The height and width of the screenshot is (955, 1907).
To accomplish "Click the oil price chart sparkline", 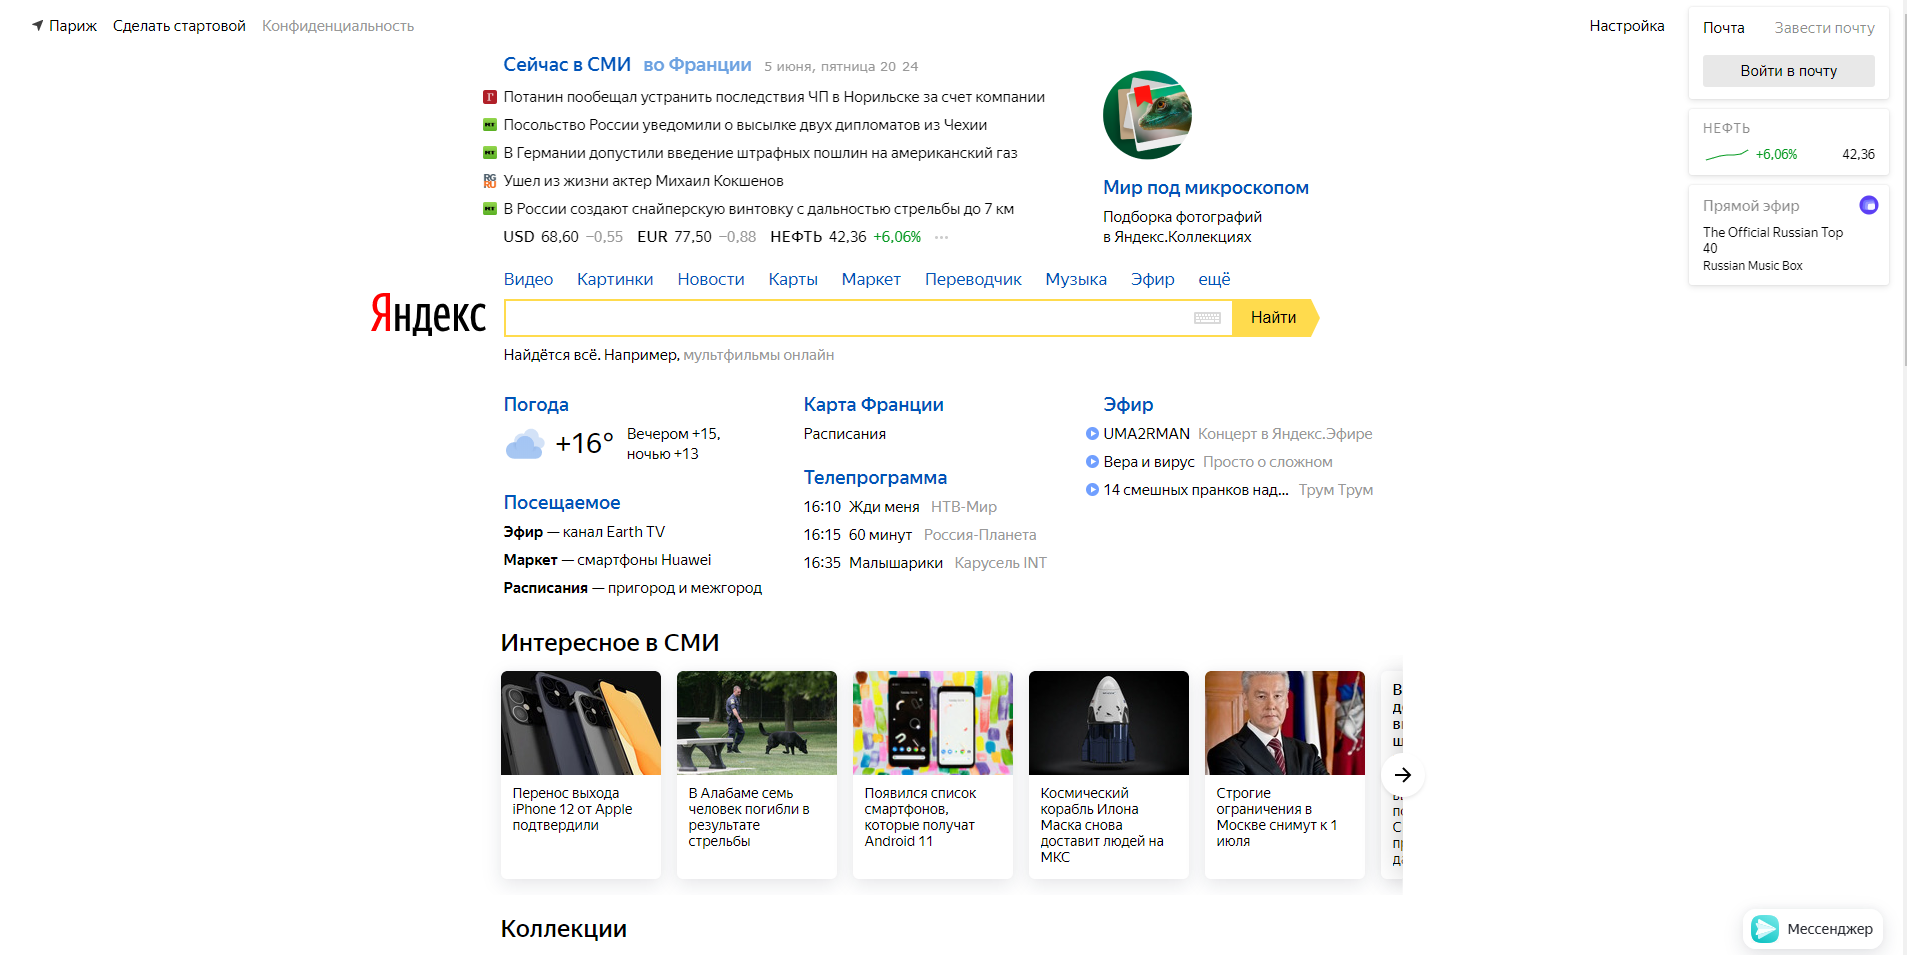I will pyautogui.click(x=1727, y=154).
